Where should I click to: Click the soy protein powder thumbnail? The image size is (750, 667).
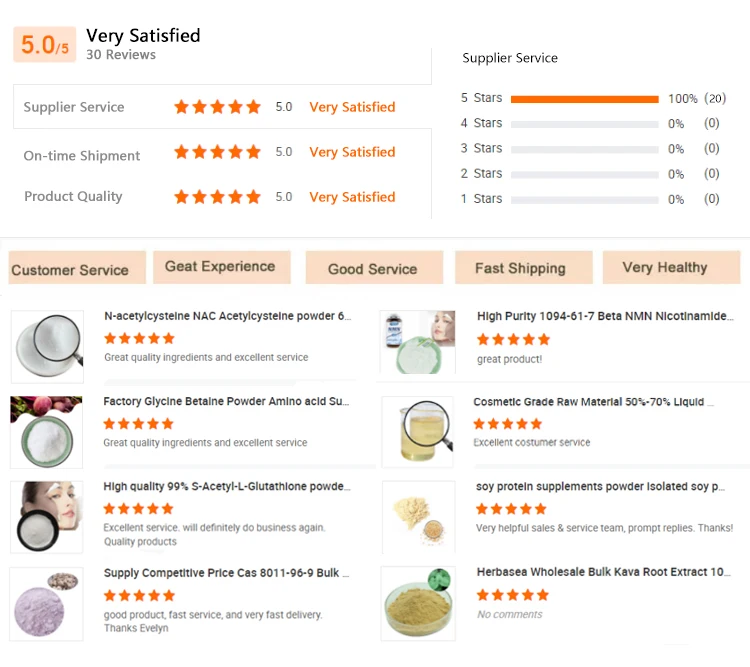click(x=418, y=517)
